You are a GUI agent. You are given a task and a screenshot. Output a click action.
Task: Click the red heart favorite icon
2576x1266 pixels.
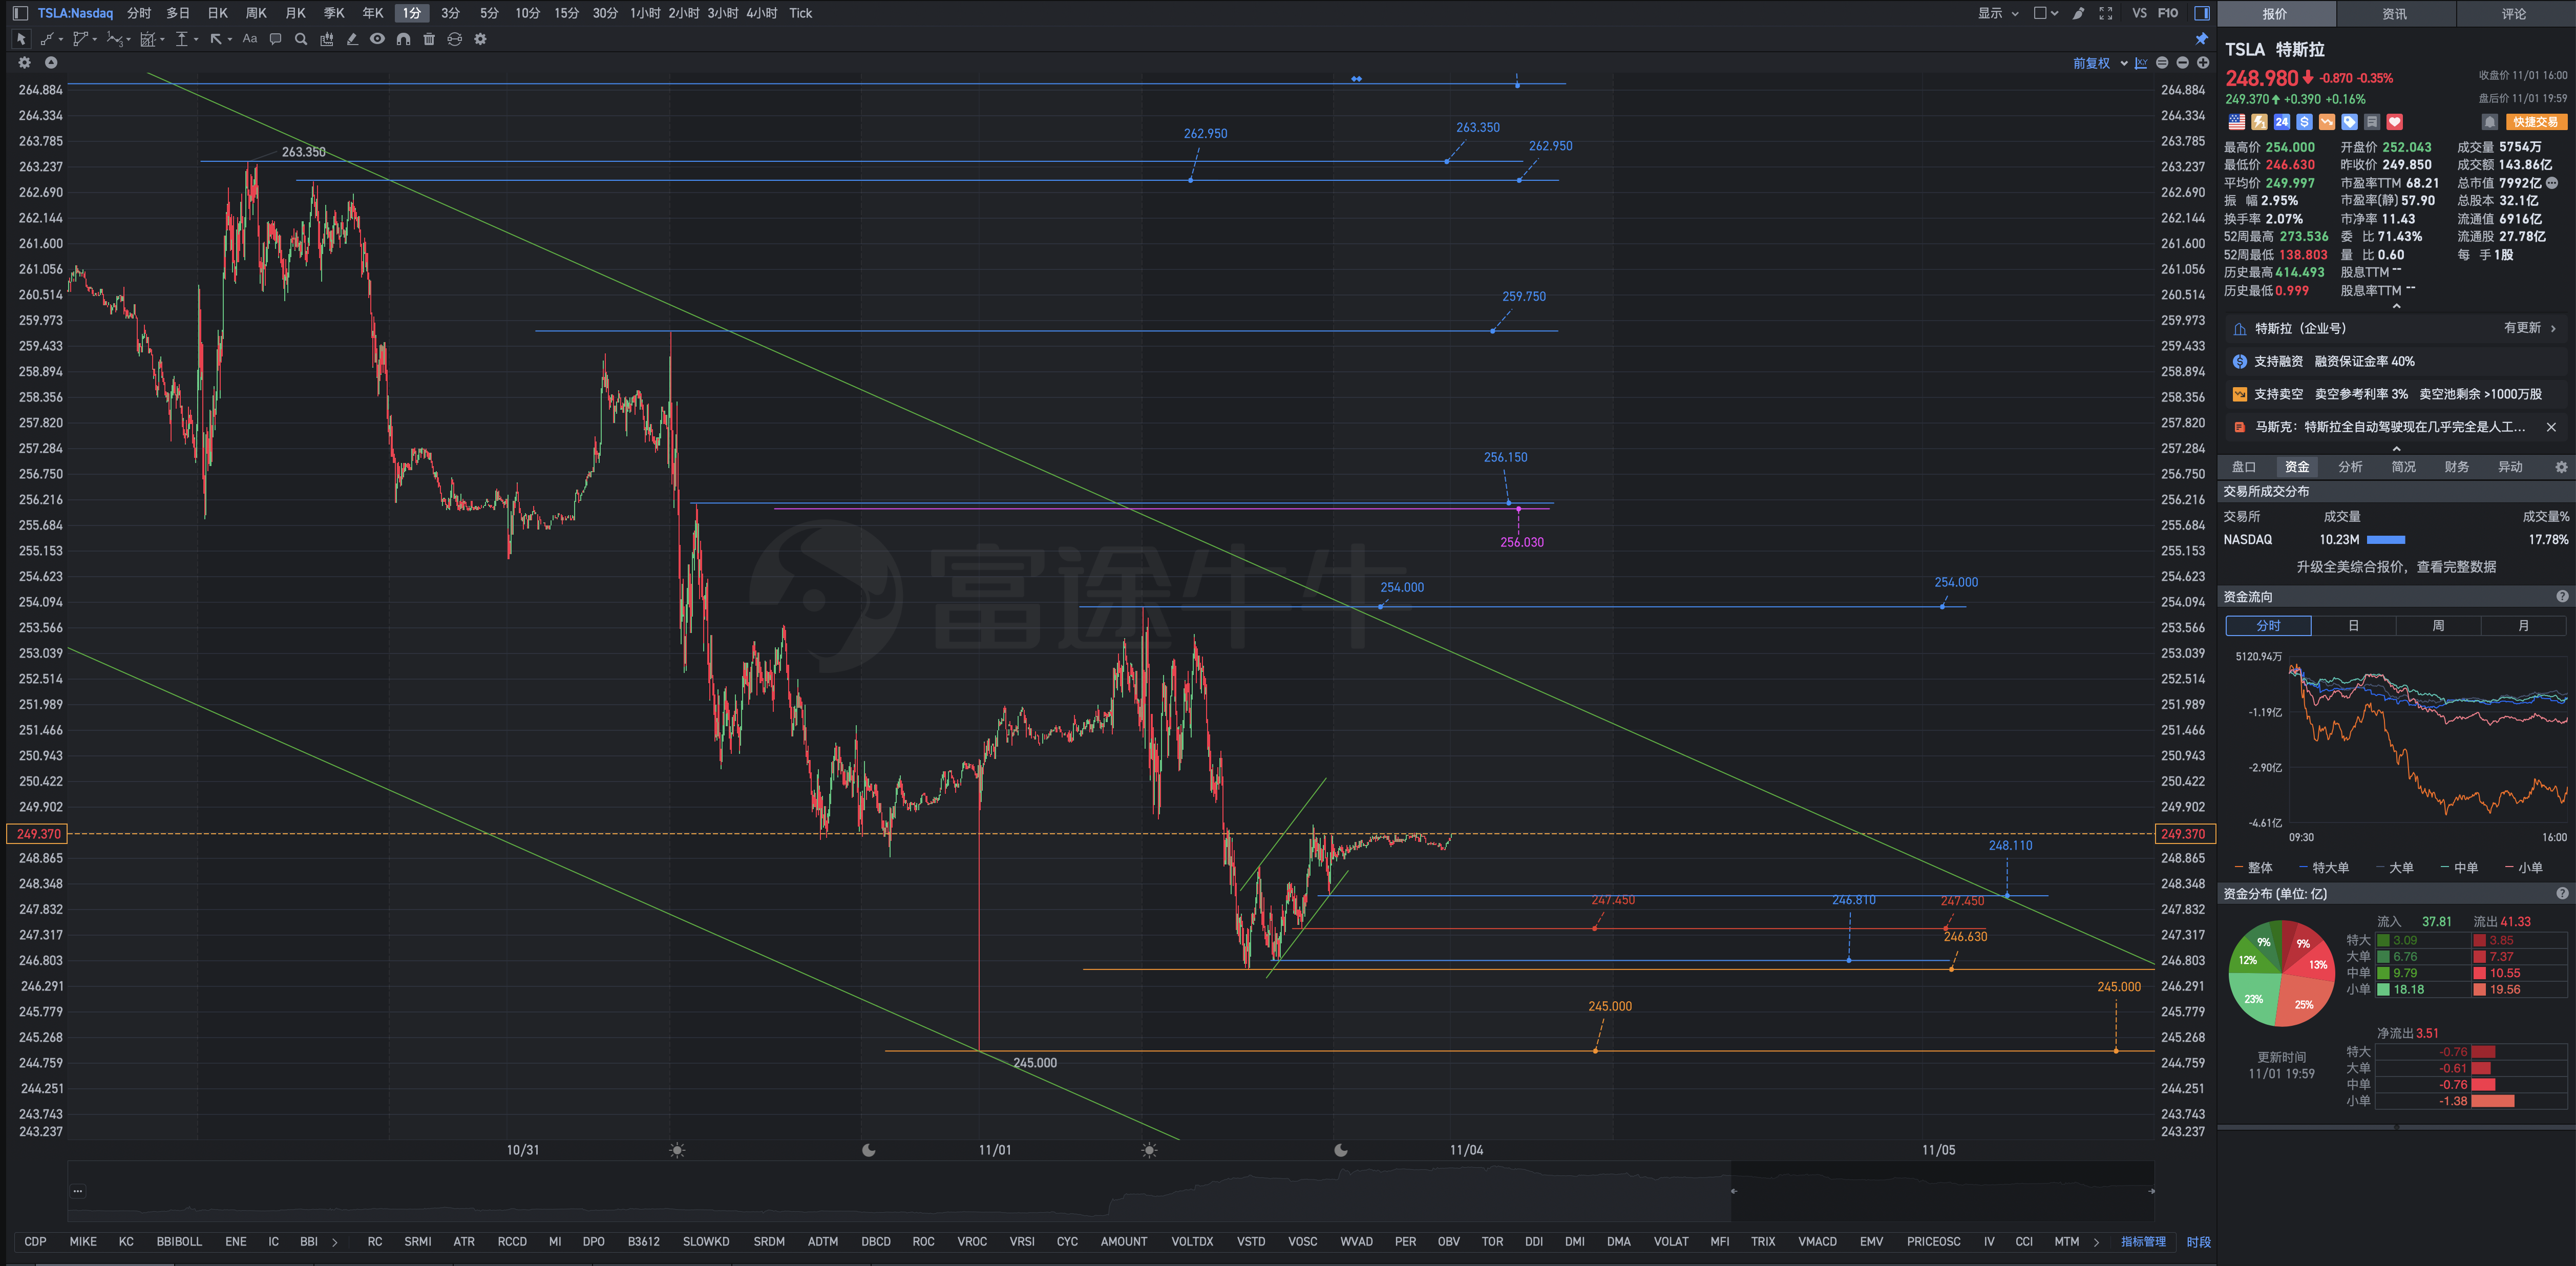(x=2394, y=122)
